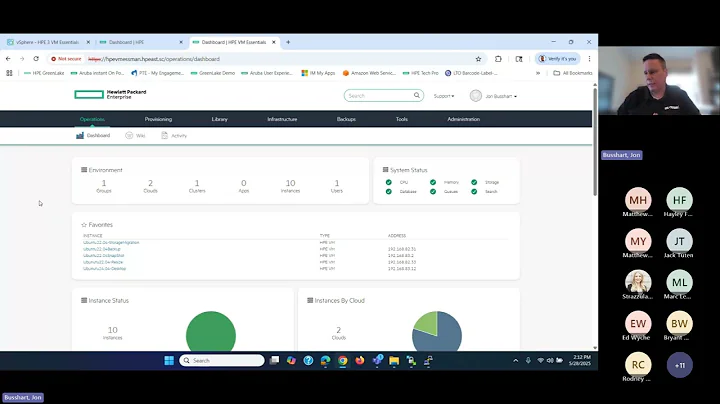This screenshot has height=404, width=720.
Task: Open the Windows Start menu
Action: coord(169,360)
